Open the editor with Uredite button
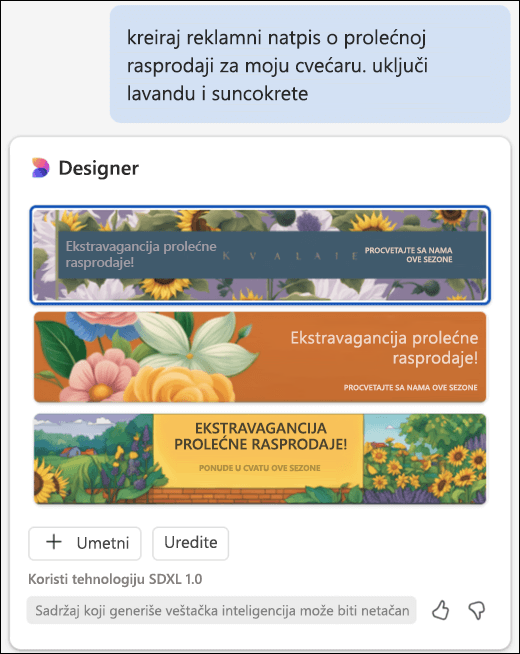The image size is (520, 654). [191, 543]
